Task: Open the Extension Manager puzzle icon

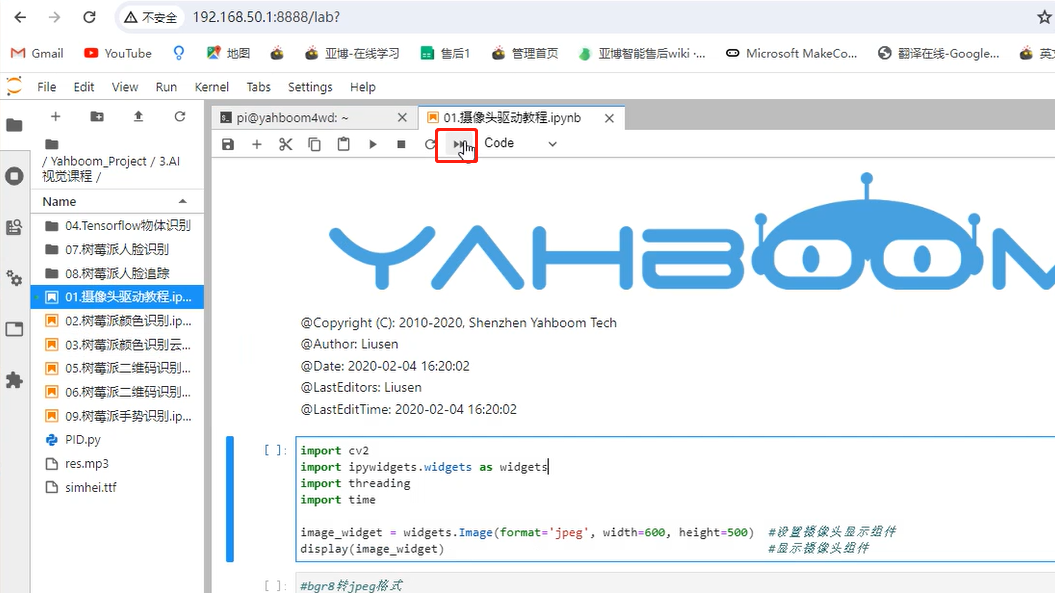Action: [x=14, y=380]
